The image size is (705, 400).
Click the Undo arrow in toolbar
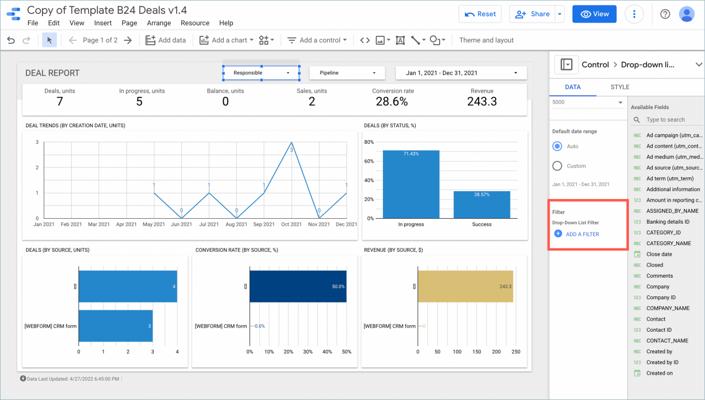(x=11, y=41)
